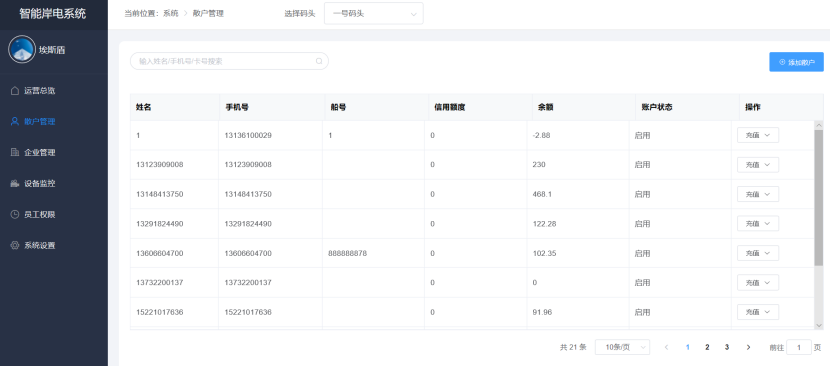Click the scrollbar up arrow of table
The image size is (832, 366).
pos(819,125)
